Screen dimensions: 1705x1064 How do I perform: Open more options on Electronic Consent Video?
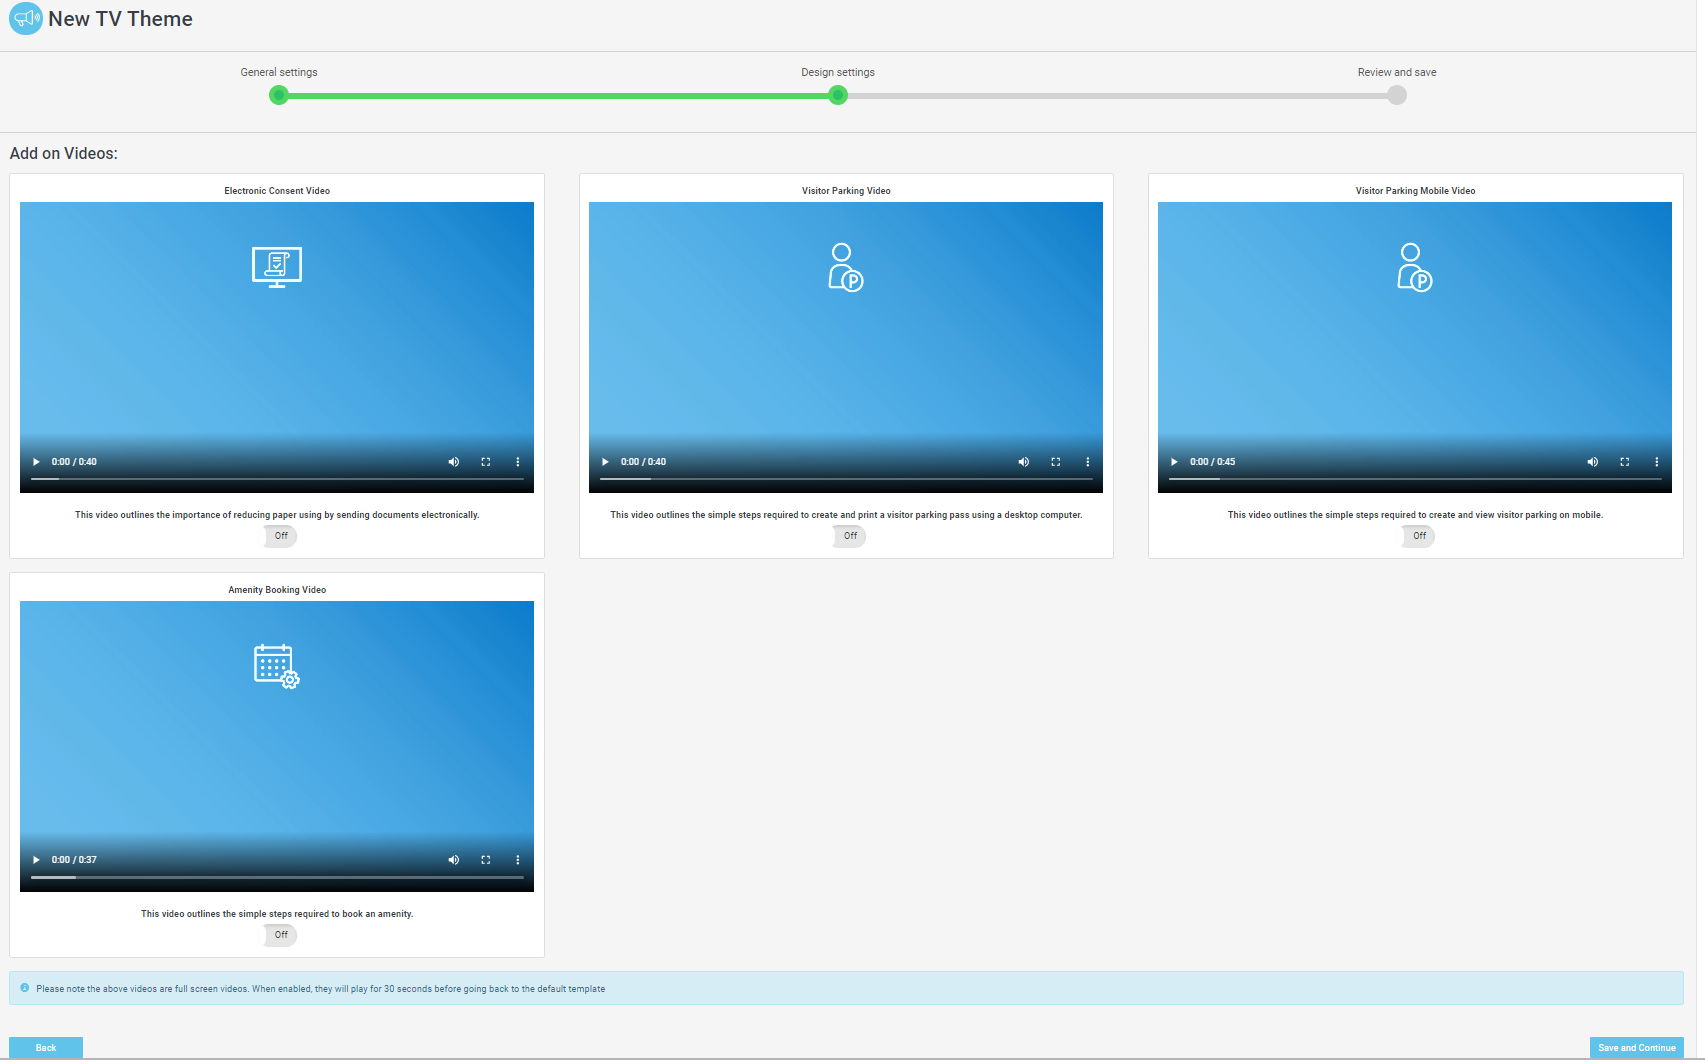point(517,462)
